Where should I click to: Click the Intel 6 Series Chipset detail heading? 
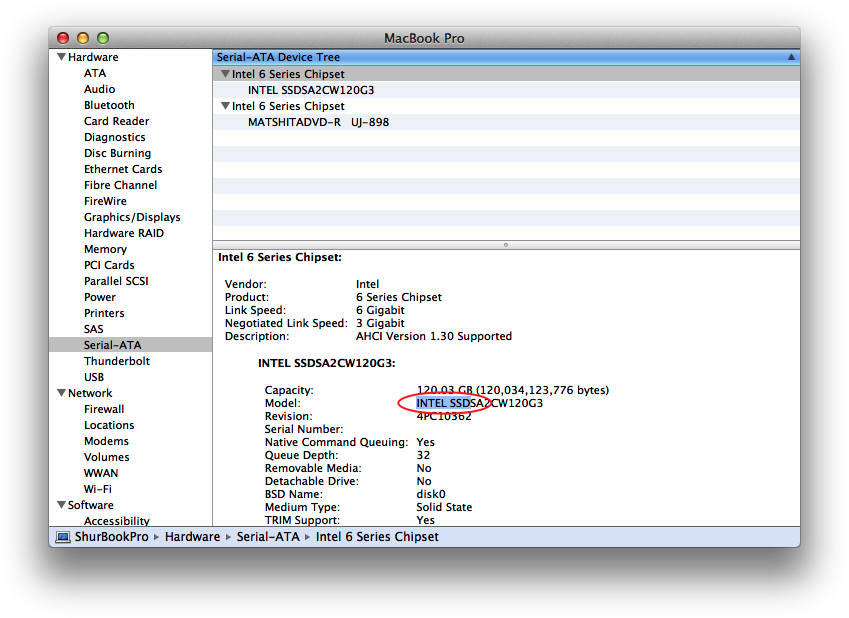point(279,257)
